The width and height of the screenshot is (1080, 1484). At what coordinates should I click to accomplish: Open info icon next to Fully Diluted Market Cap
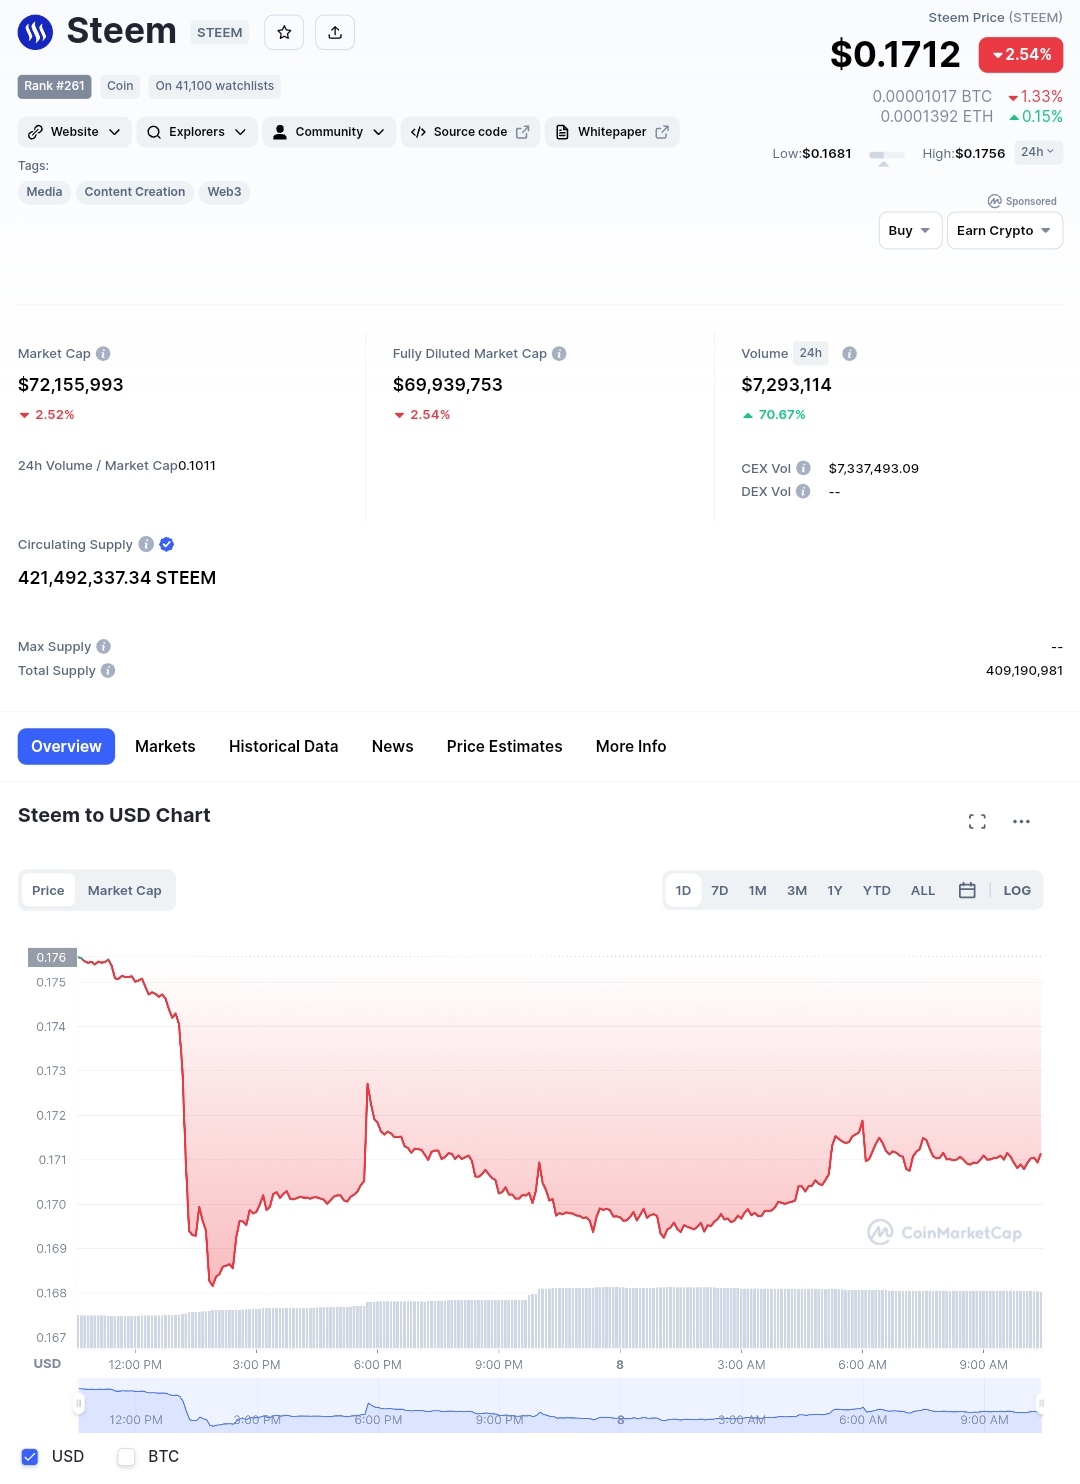pos(559,354)
